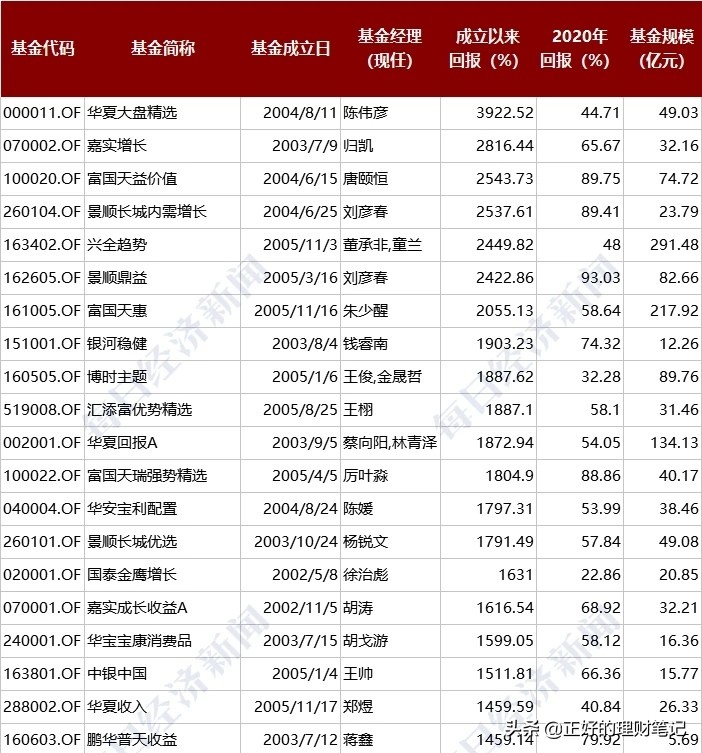The height and width of the screenshot is (753, 702).
Task: Select fund name 嘉实增长
Action: click(117, 146)
